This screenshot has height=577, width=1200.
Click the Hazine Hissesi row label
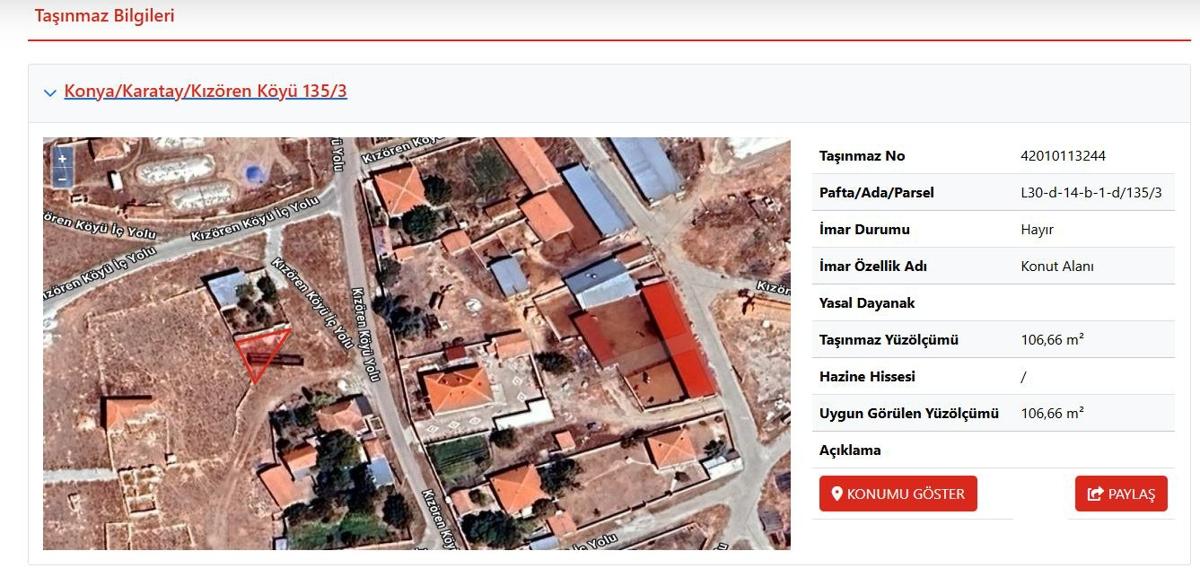pos(867,377)
